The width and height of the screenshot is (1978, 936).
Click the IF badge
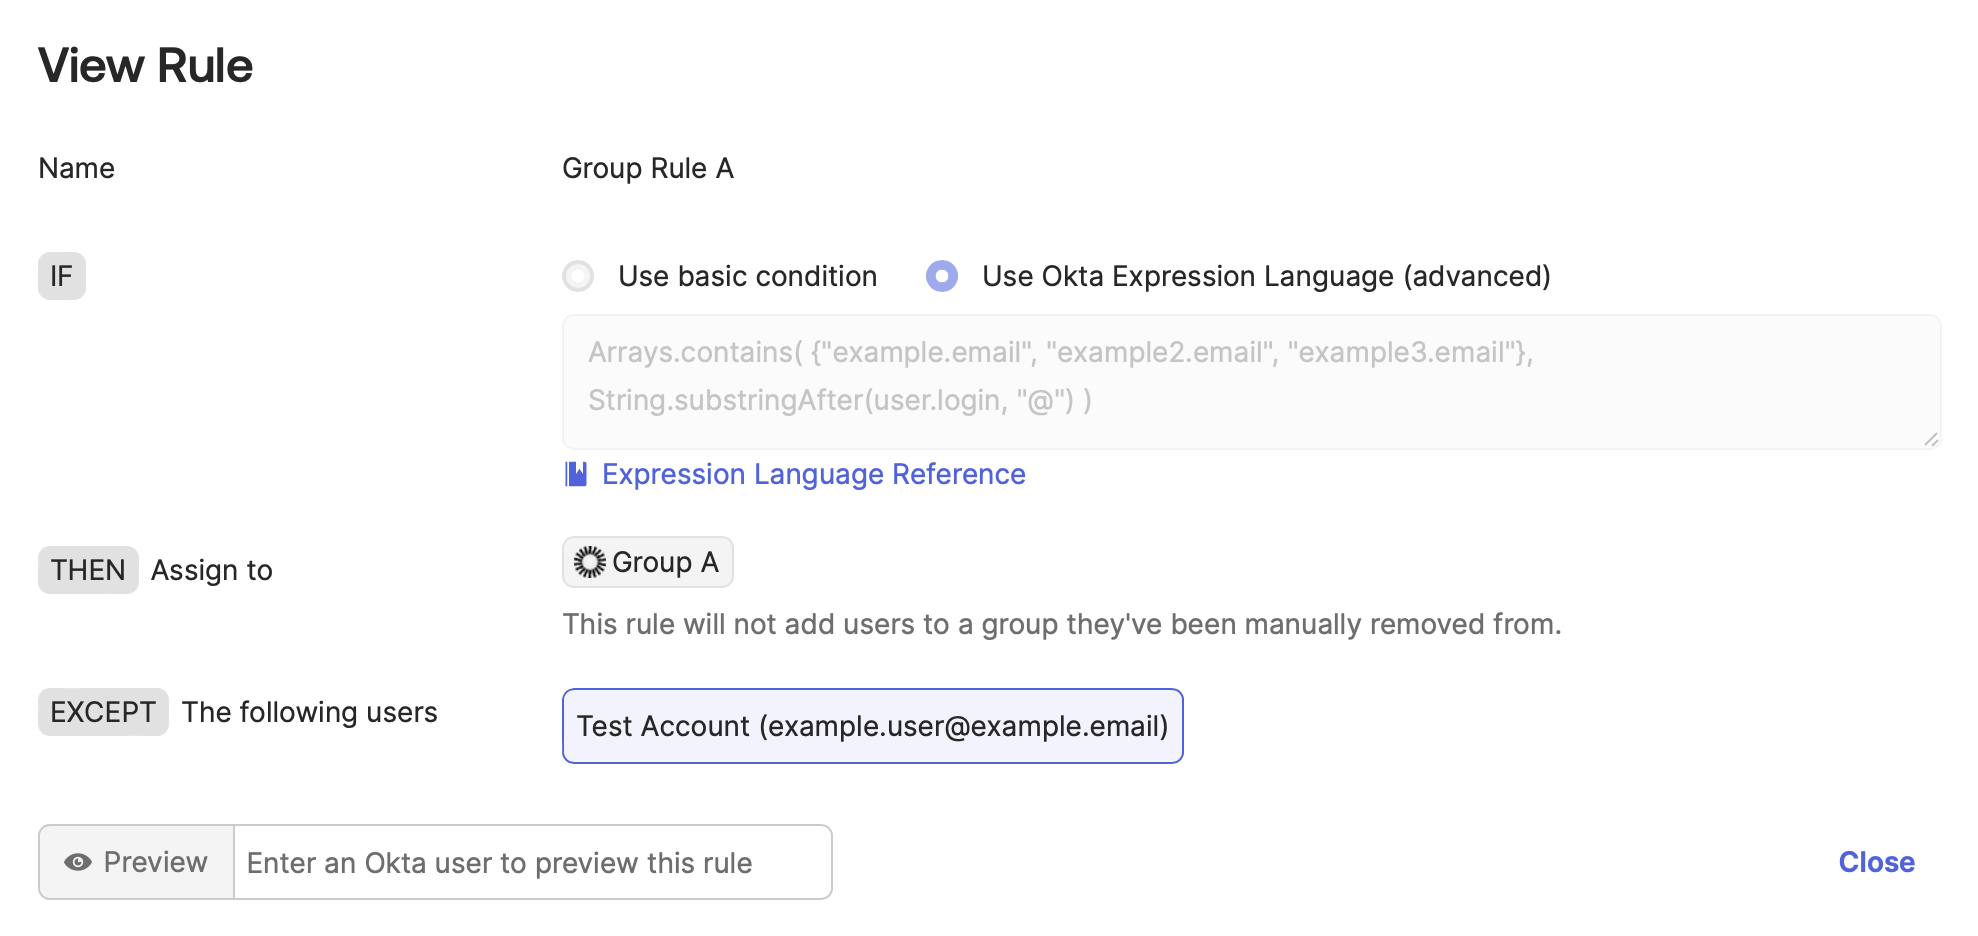(x=61, y=276)
